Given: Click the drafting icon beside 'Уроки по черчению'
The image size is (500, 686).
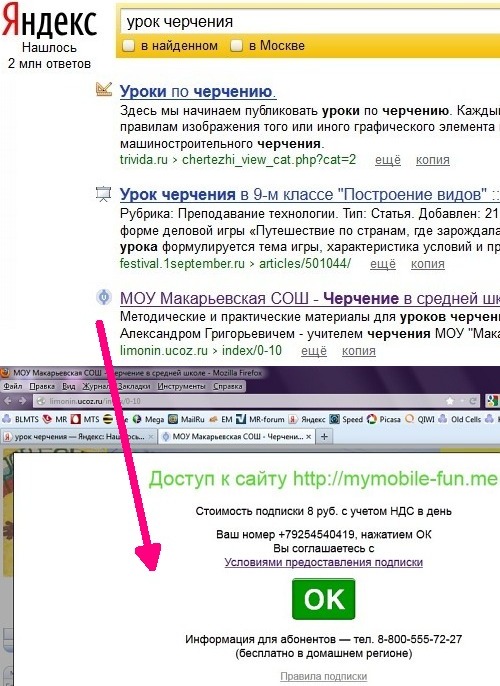Looking at the screenshot, I should (x=104, y=89).
